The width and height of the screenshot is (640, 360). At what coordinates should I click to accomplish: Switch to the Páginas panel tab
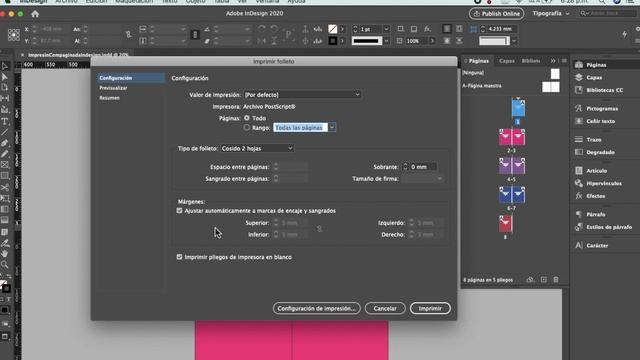[x=478, y=61]
